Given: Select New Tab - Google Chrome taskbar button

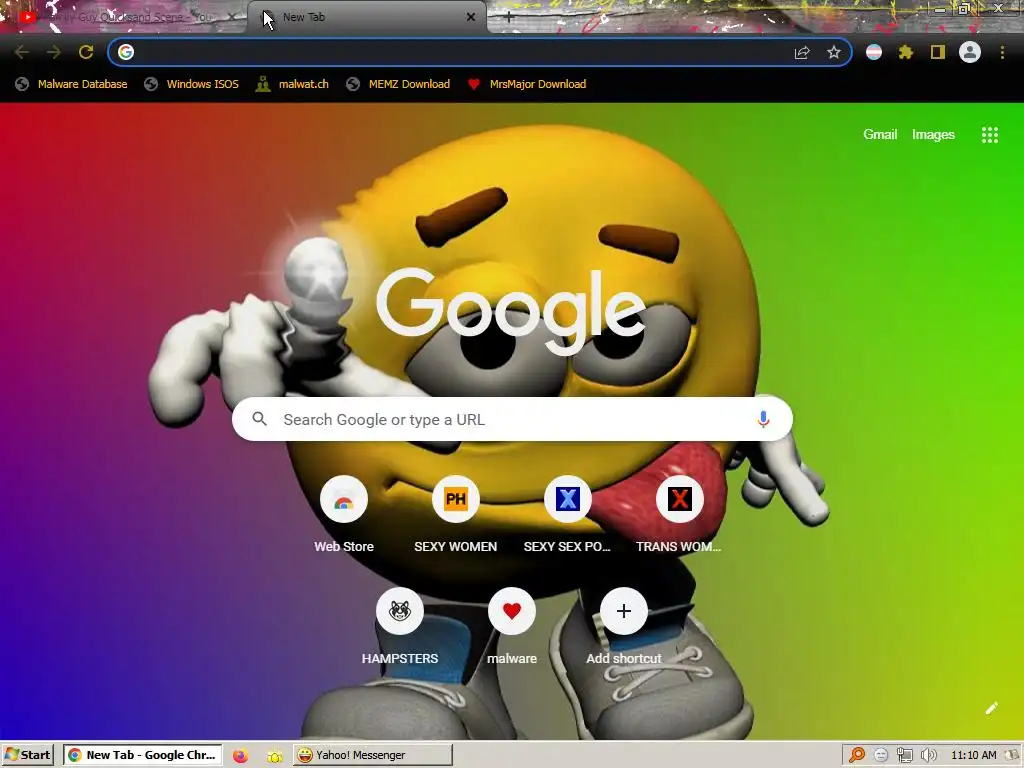Looking at the screenshot, I should click(142, 755).
